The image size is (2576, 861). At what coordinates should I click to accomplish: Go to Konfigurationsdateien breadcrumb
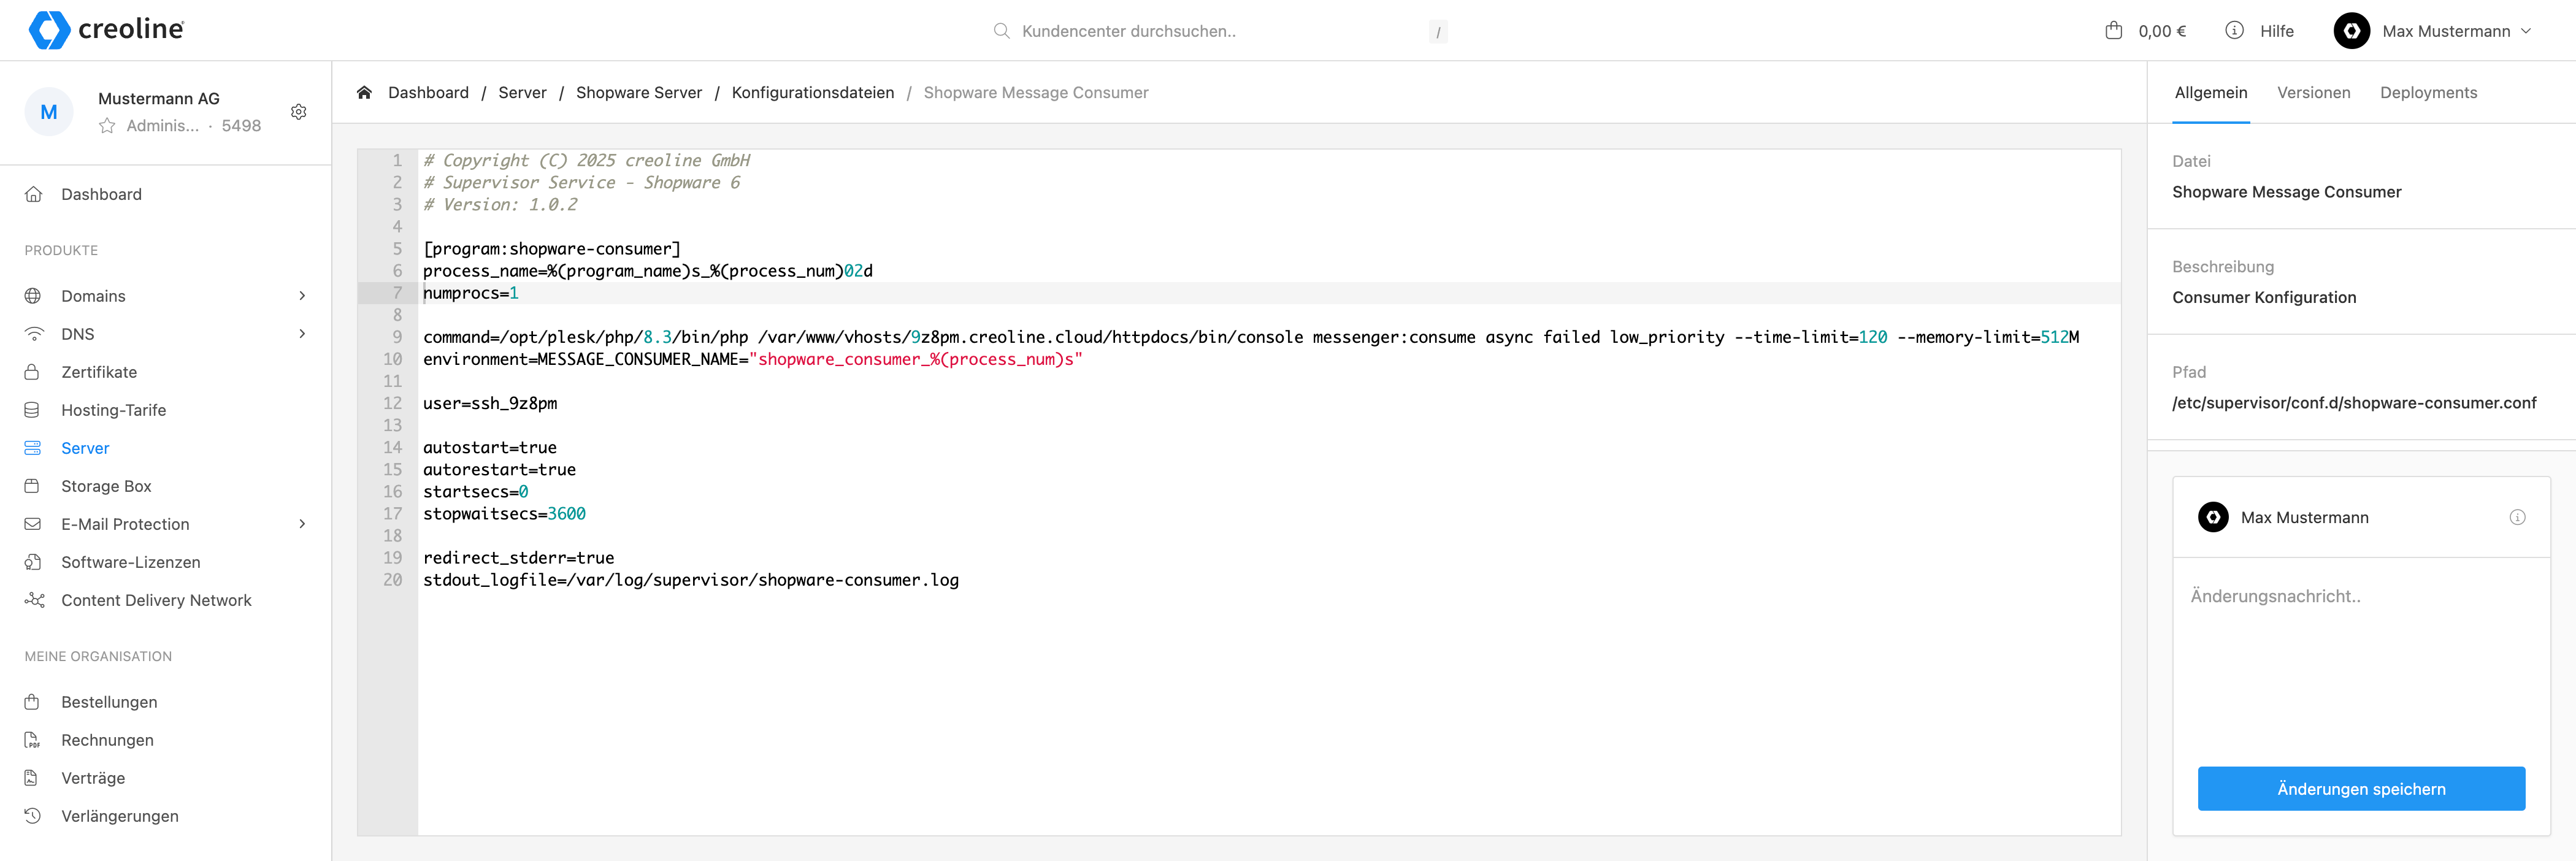coord(813,92)
